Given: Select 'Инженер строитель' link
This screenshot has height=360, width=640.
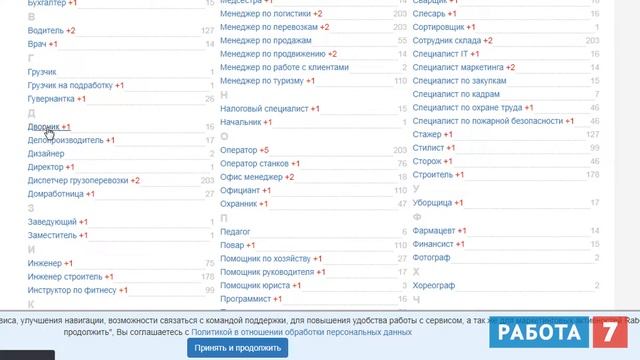Looking at the screenshot, I should pos(65,277).
